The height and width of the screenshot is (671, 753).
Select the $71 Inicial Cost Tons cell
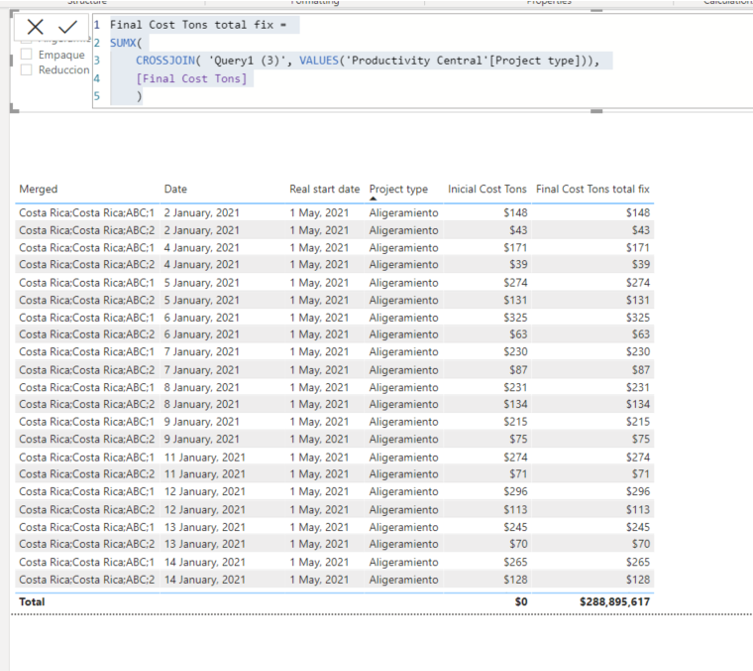click(x=518, y=474)
